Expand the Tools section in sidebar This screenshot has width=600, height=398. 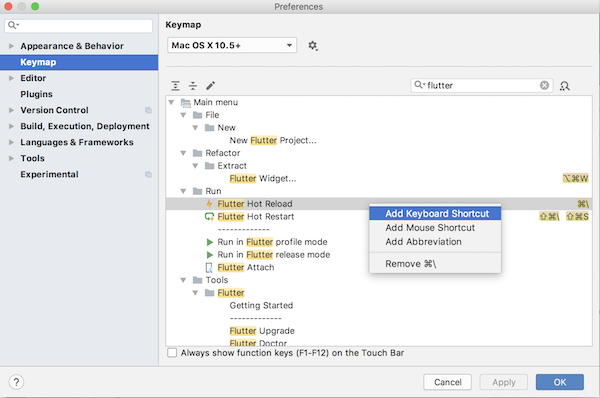pos(11,158)
